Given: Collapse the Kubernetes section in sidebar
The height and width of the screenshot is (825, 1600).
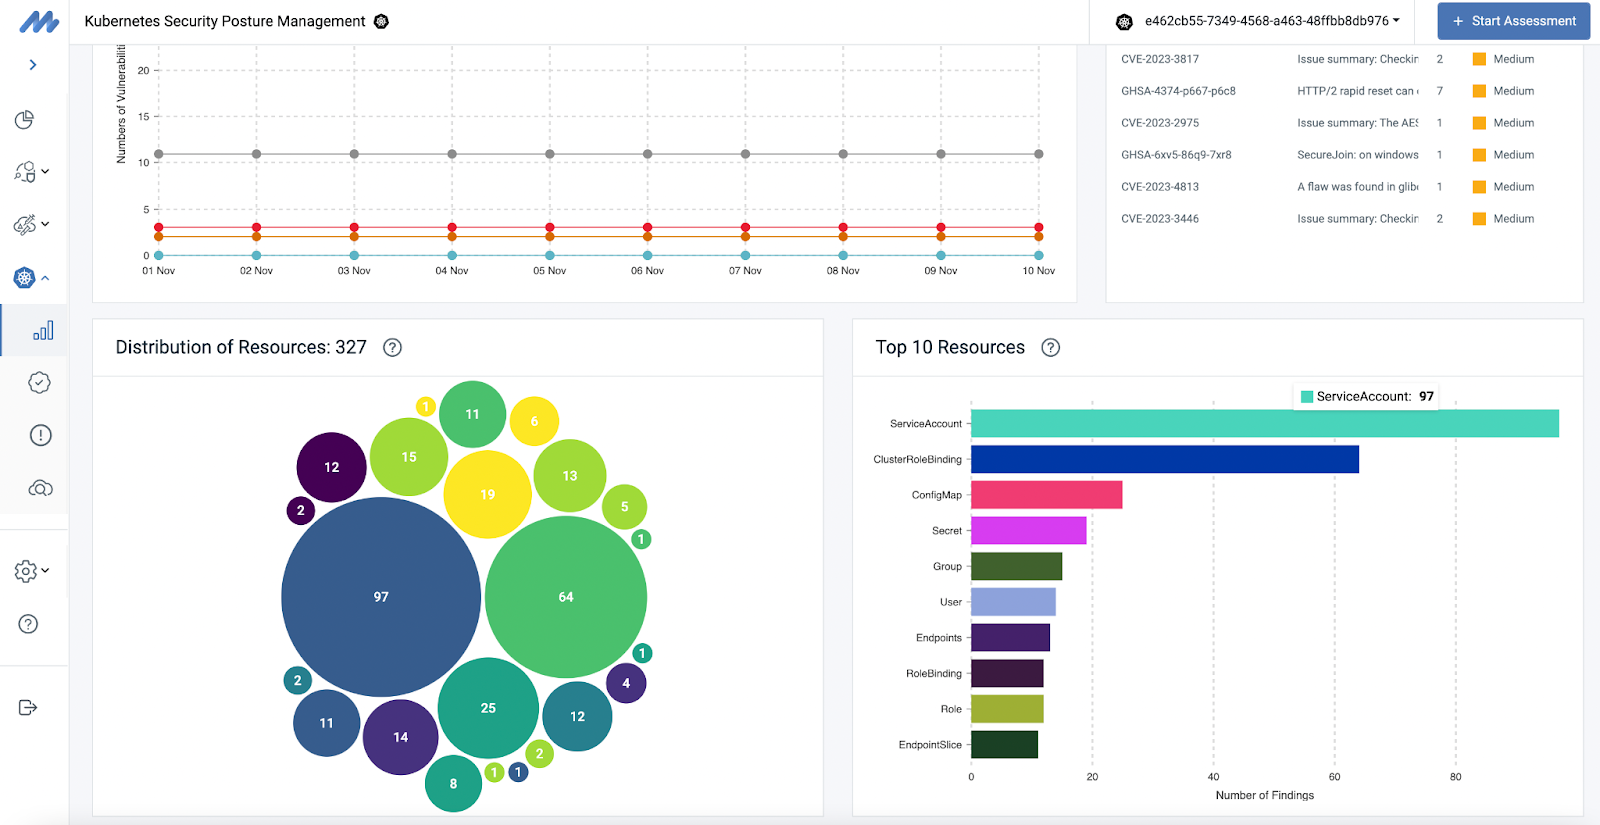Looking at the screenshot, I should [x=32, y=278].
